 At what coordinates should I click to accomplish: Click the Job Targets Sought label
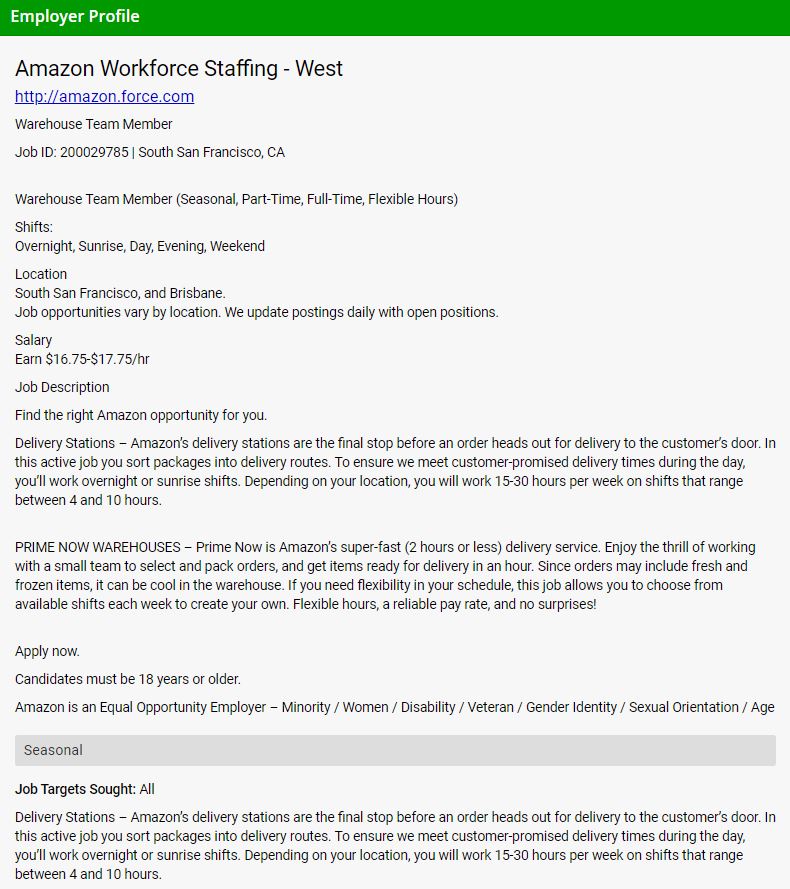75,789
